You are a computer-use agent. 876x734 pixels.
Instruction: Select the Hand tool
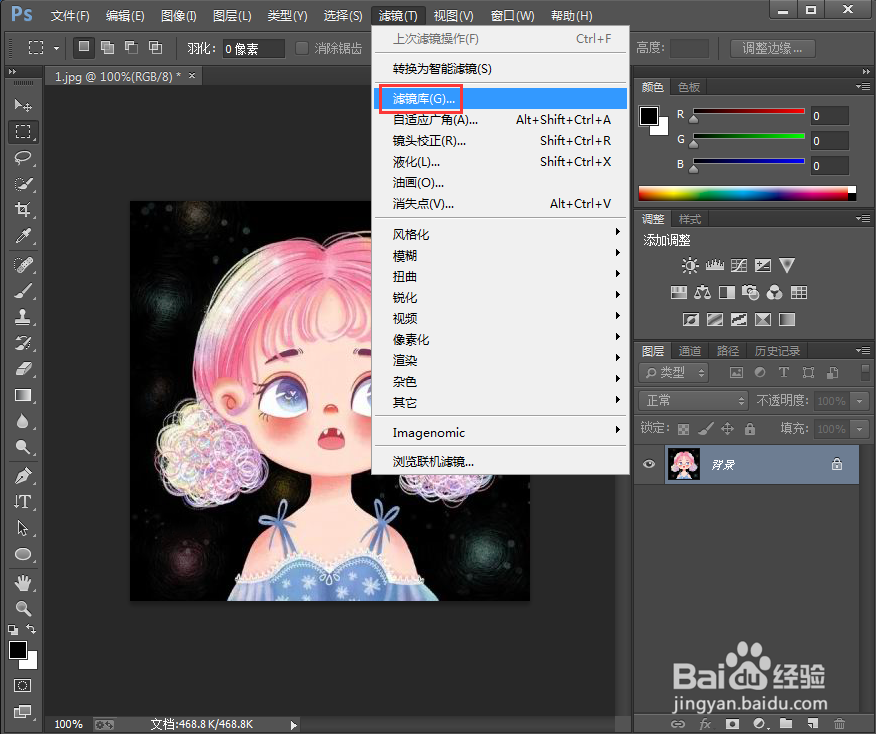23,583
